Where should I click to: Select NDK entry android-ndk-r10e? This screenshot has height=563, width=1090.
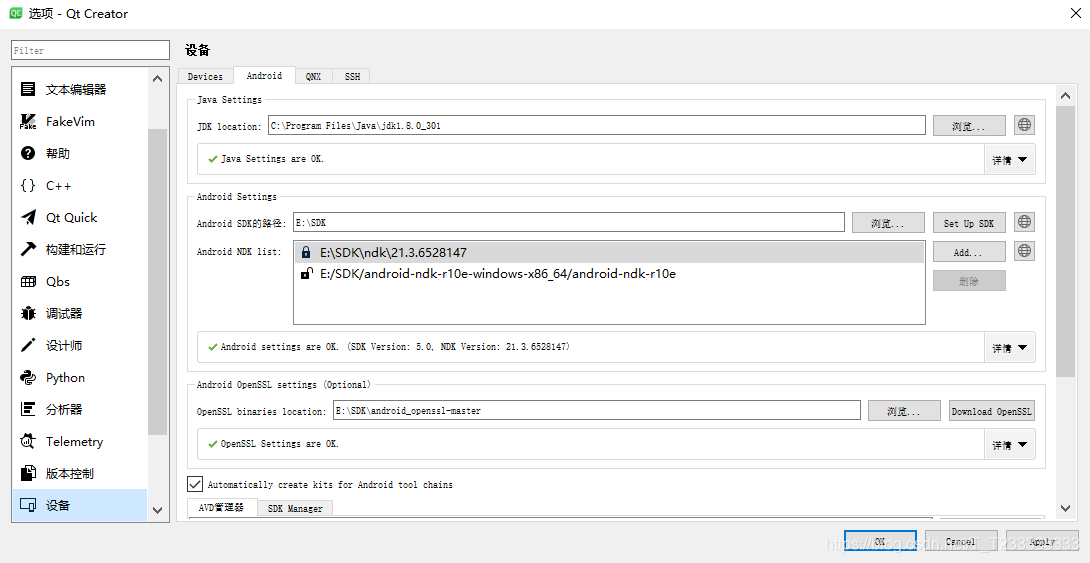(x=609, y=274)
